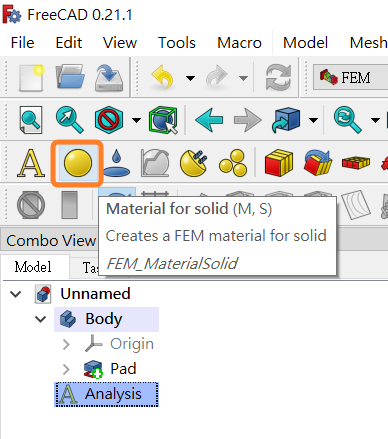Viewport: 388px width, 439px height.
Task: Open the FEM workbench selector dropdown
Action: [x=350, y=78]
